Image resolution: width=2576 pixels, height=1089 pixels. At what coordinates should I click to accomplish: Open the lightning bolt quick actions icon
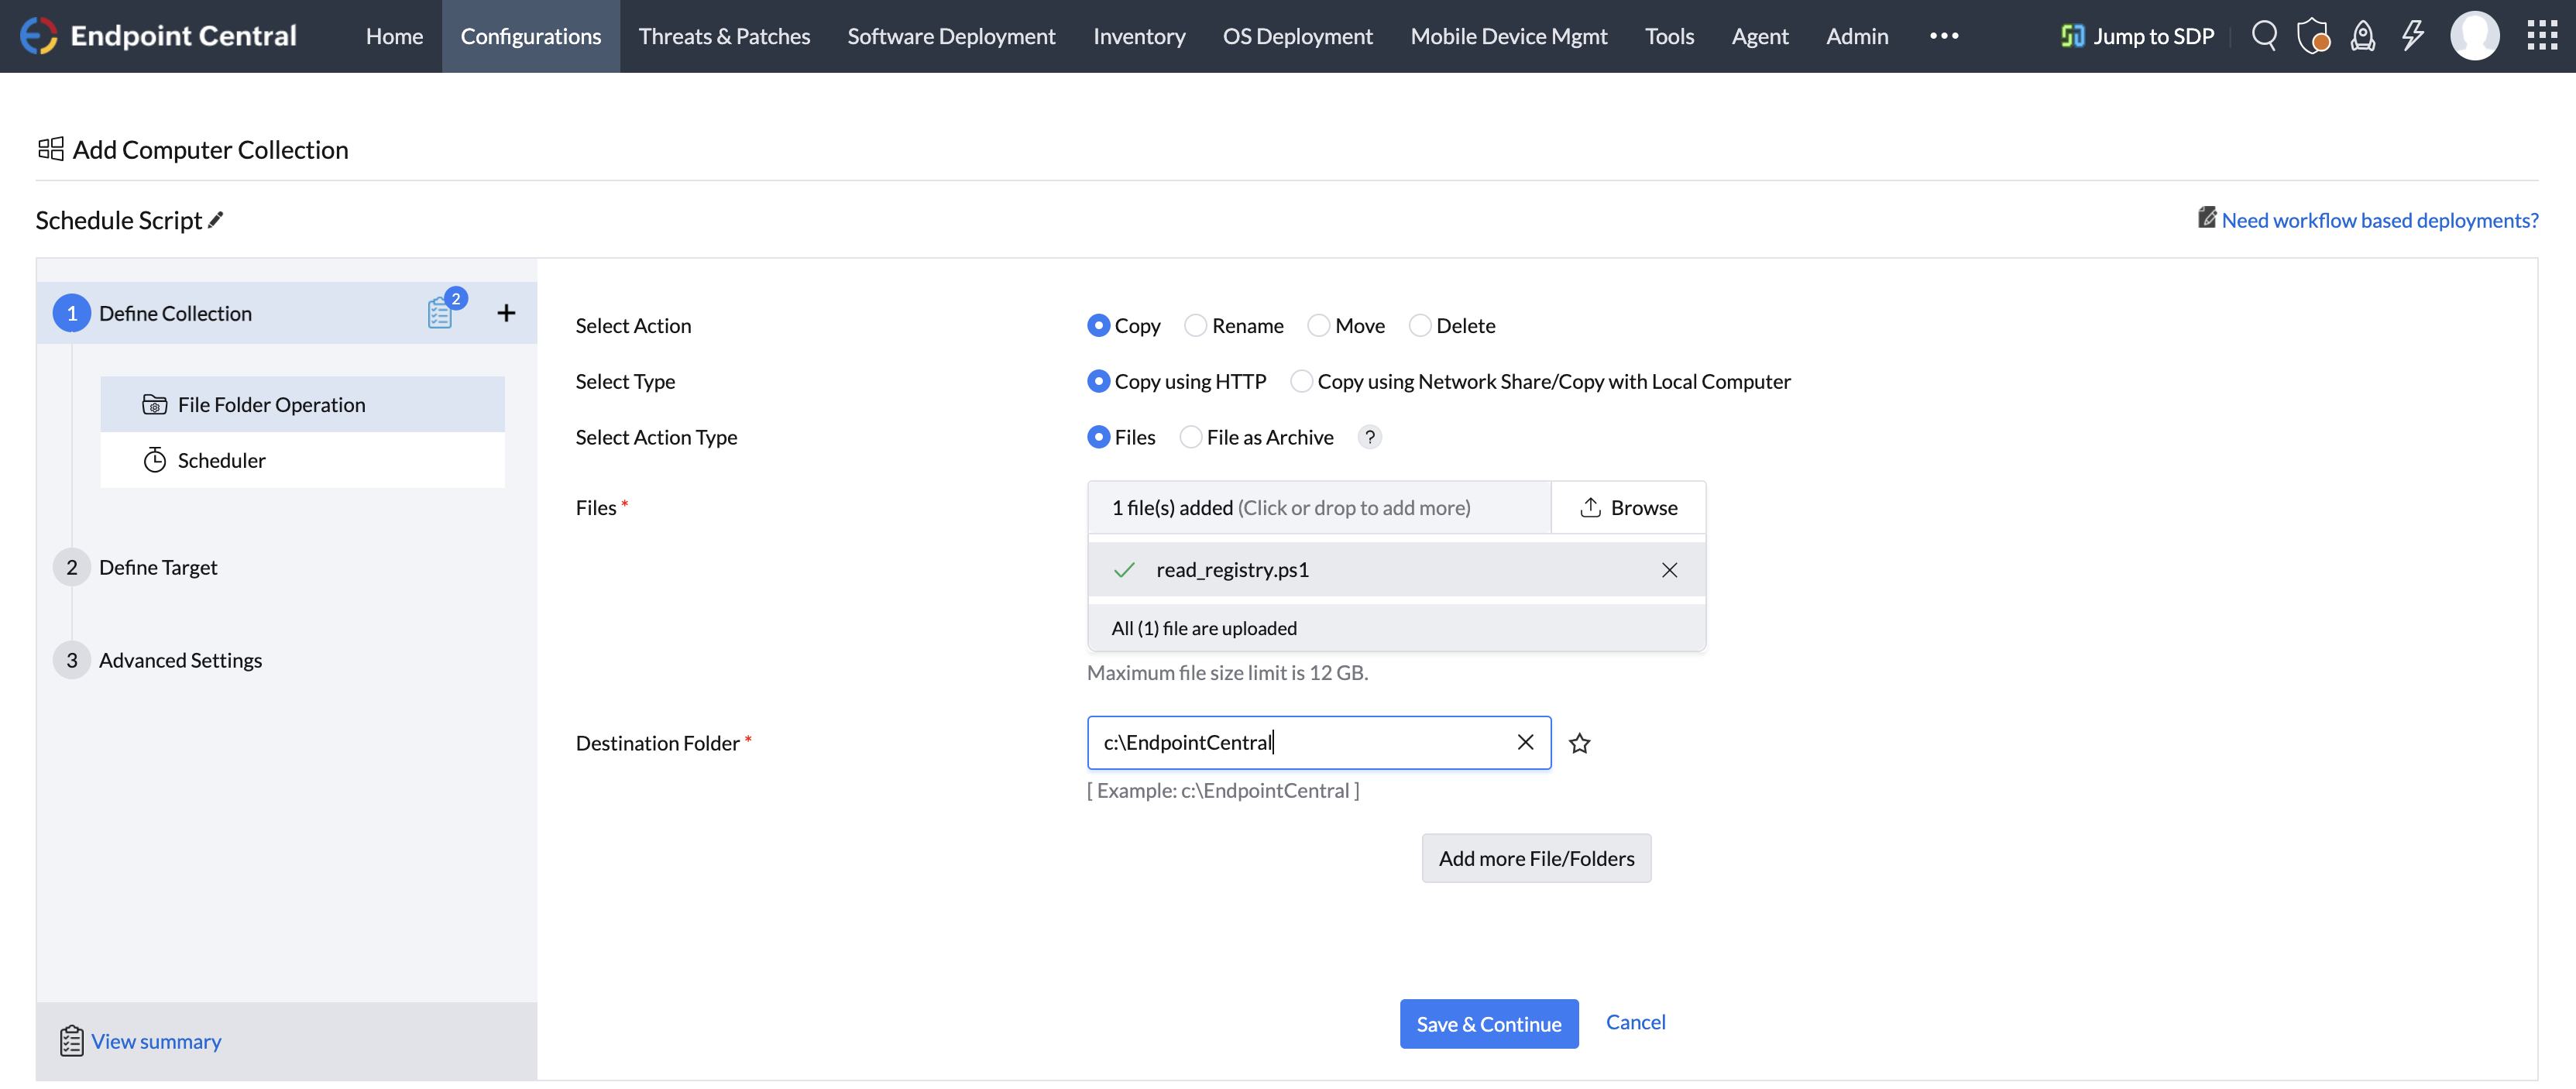click(x=2413, y=36)
